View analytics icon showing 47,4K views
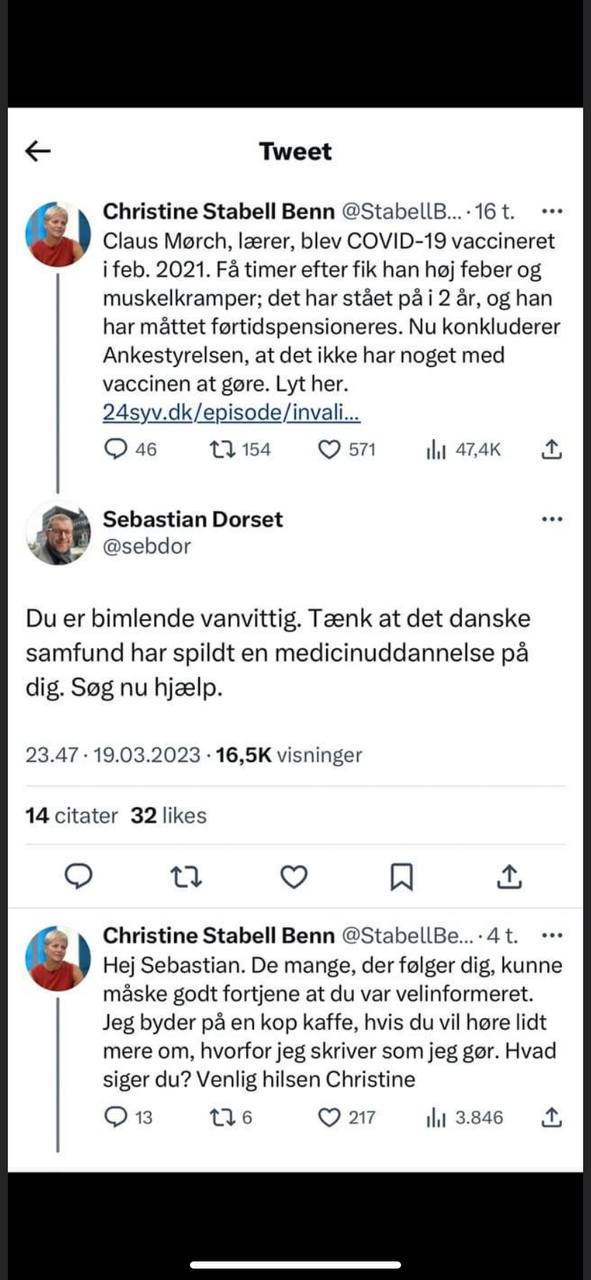 click(x=436, y=450)
